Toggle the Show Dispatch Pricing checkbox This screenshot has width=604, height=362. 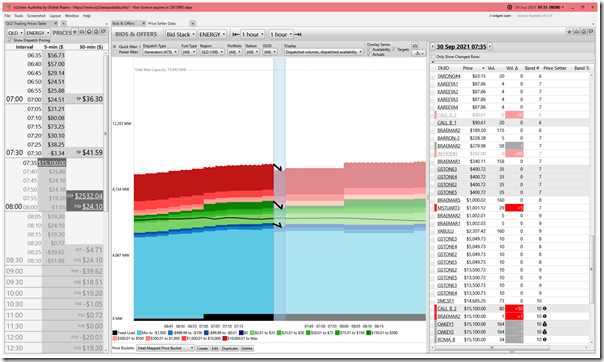click(10, 40)
